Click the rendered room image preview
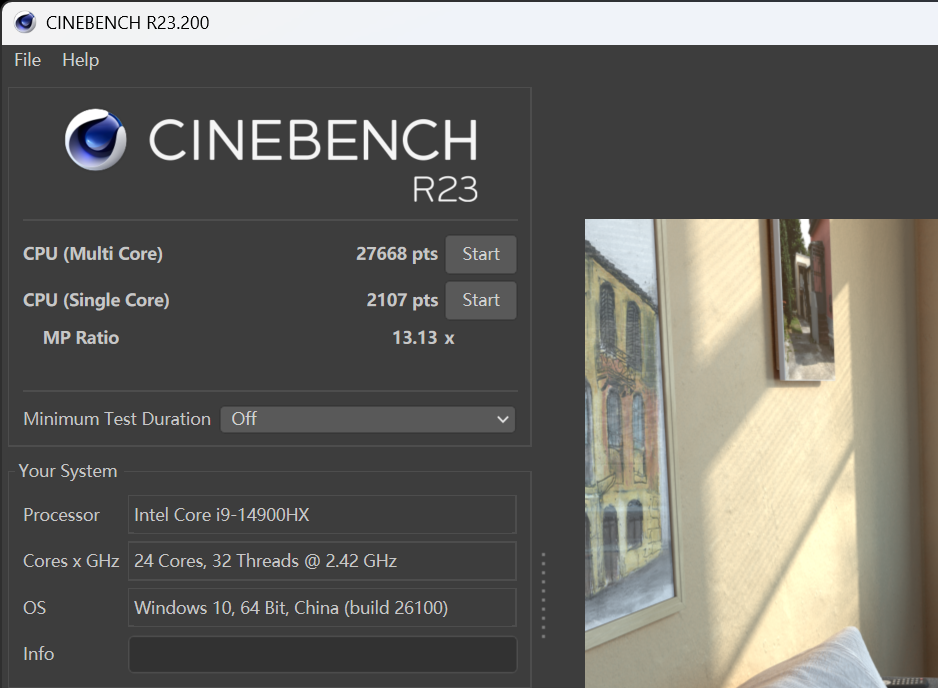938x688 pixels. click(762, 453)
